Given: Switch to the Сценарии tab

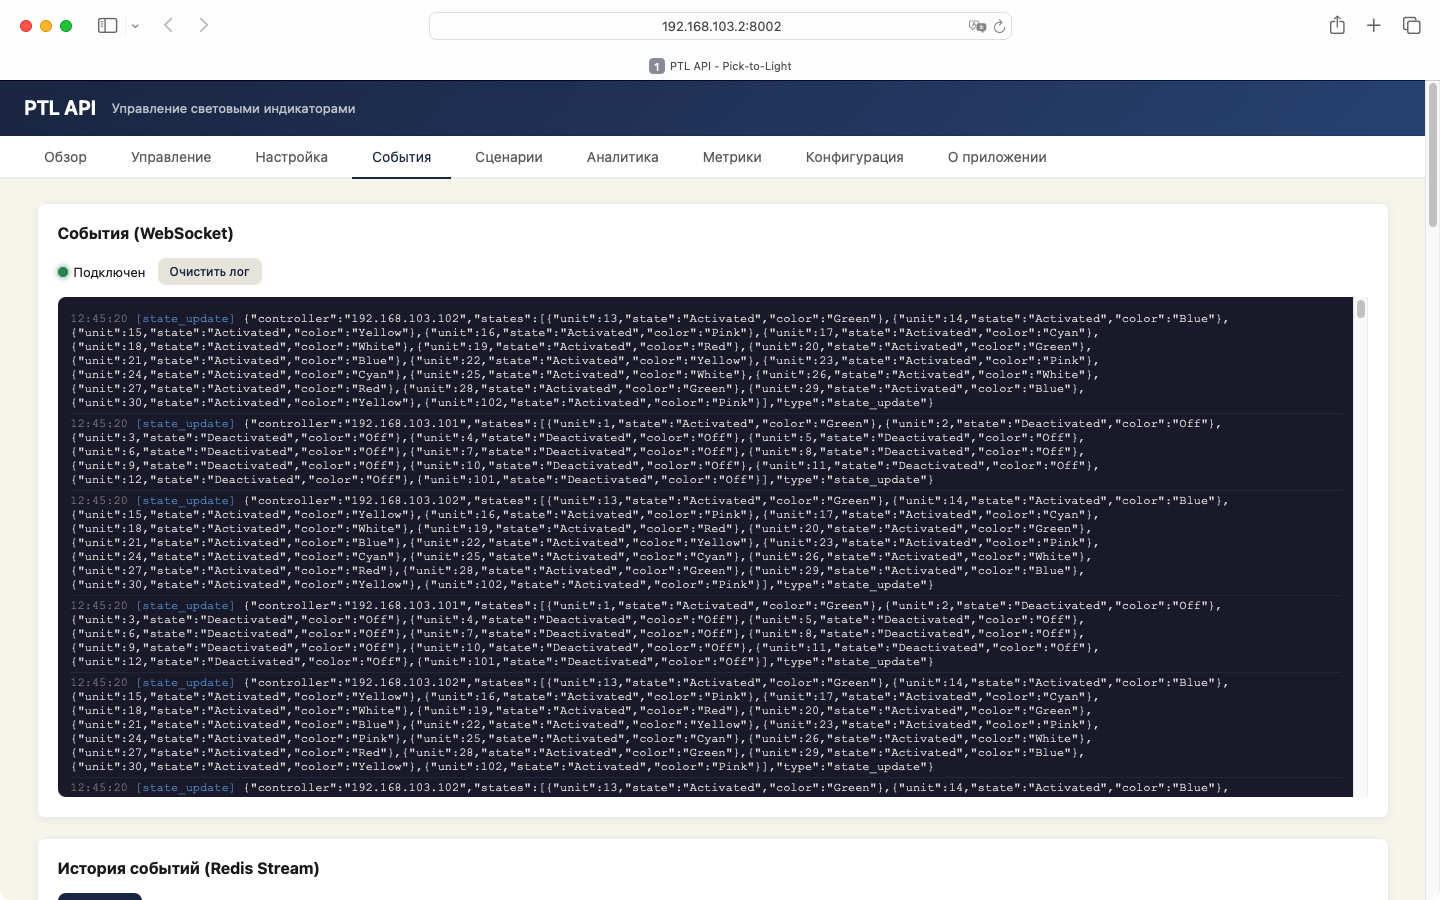Looking at the screenshot, I should pos(508,157).
